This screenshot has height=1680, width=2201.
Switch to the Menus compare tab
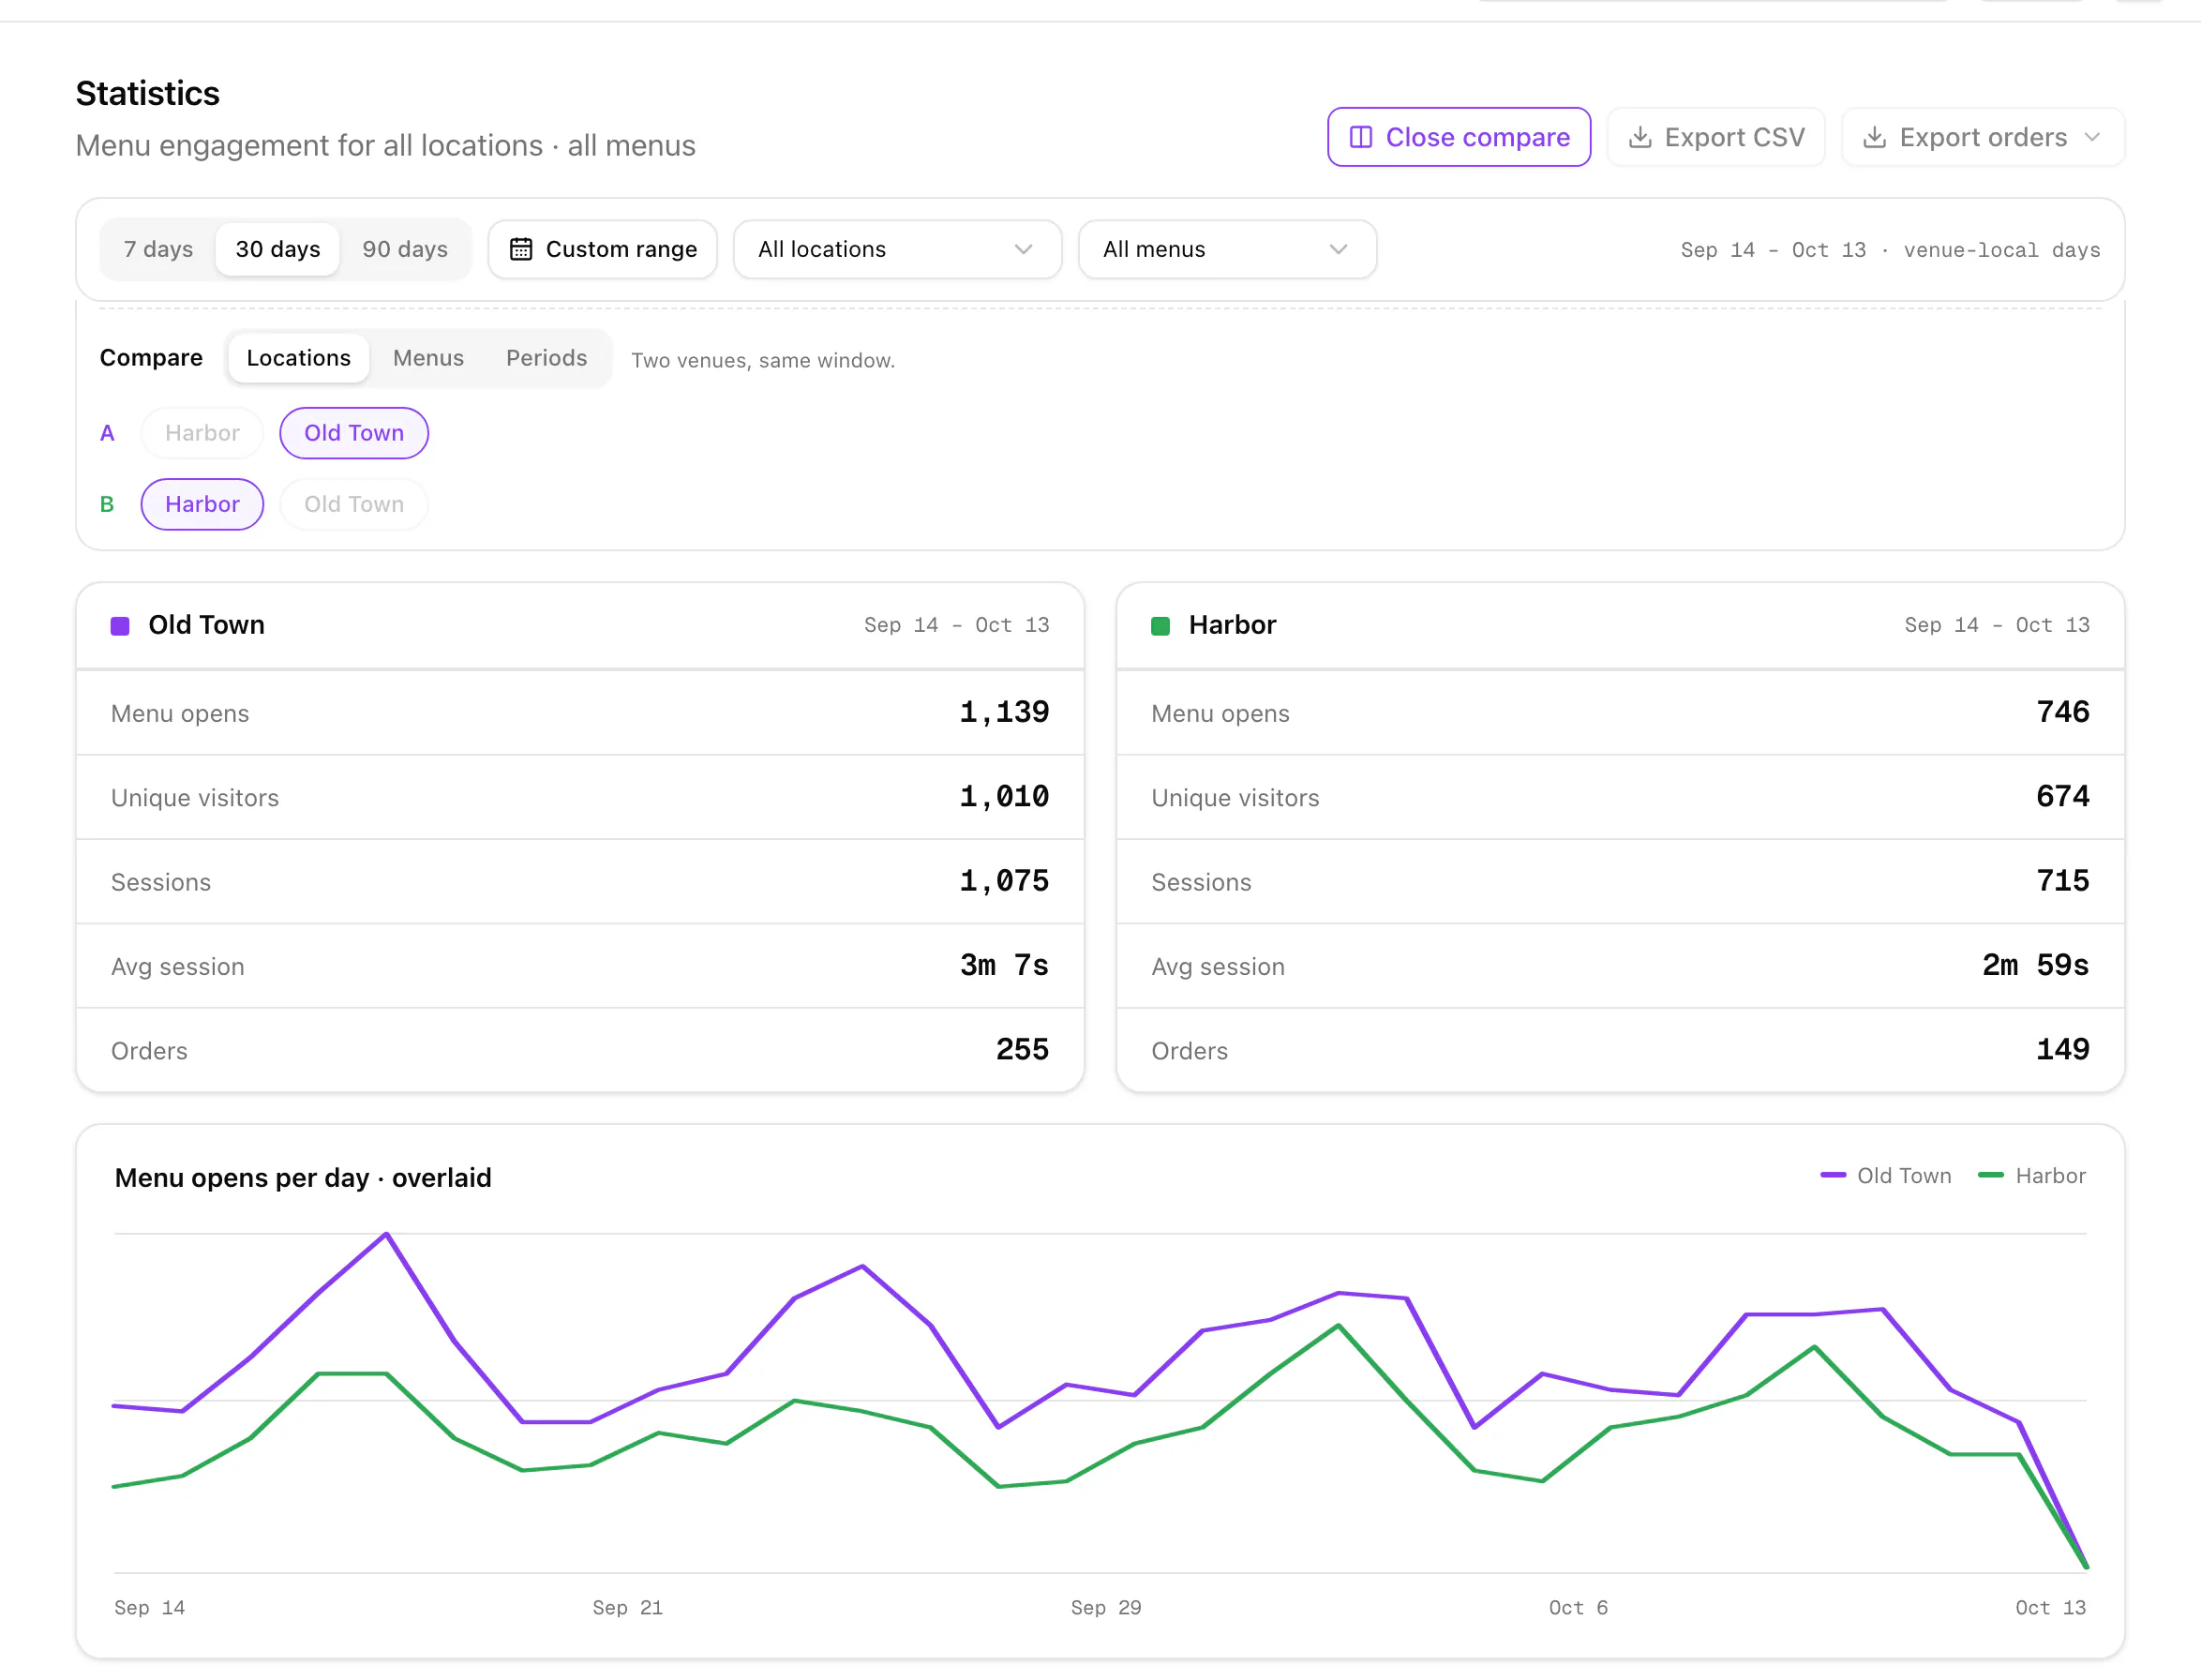coord(428,358)
